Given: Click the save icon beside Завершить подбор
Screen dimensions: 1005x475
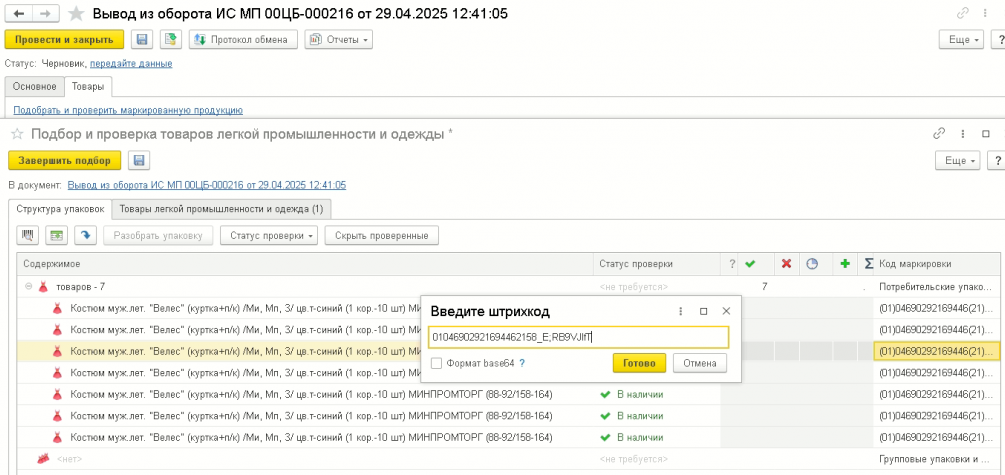Looking at the screenshot, I should coord(139,160).
